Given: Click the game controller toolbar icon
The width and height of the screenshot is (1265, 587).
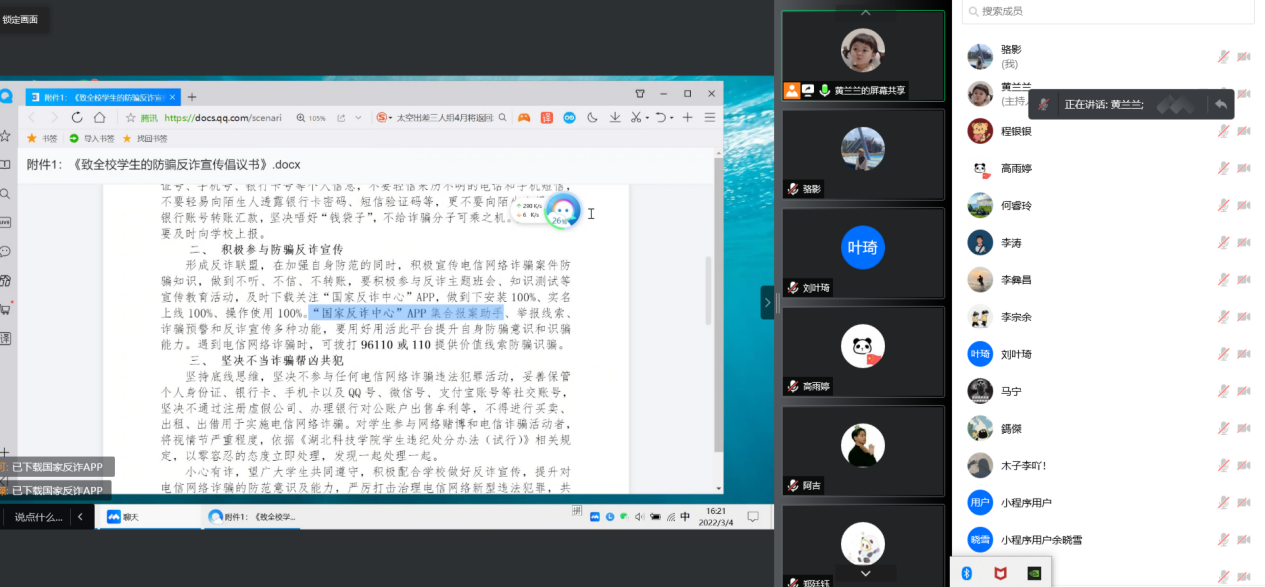Looking at the screenshot, I should pos(523,117).
